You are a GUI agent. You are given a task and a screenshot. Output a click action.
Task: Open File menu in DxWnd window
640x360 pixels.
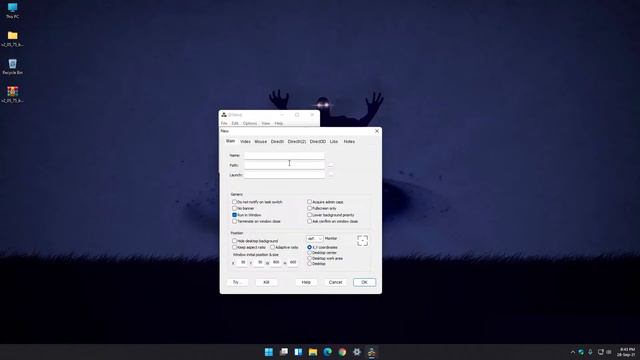[x=224, y=123]
